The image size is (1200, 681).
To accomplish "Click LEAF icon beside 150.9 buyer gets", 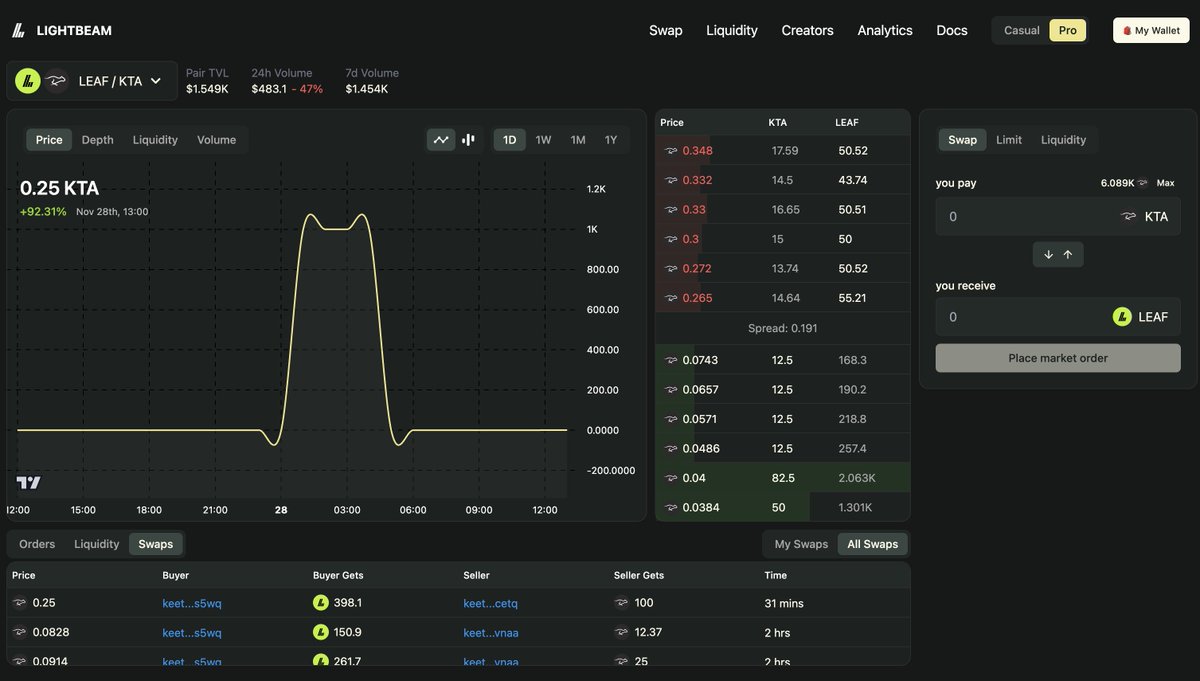I will click(x=321, y=632).
